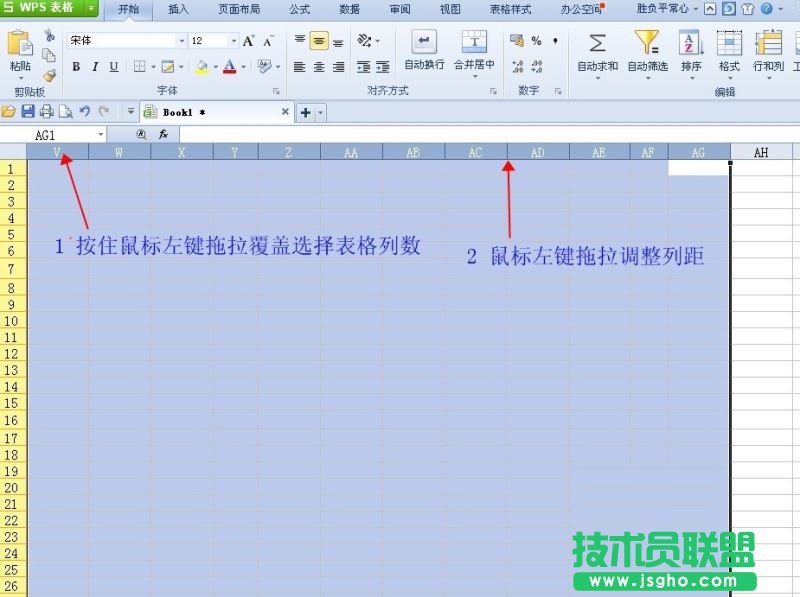Switch to the 公式 (Formulas) tab
800x597 pixels.
pyautogui.click(x=299, y=9)
